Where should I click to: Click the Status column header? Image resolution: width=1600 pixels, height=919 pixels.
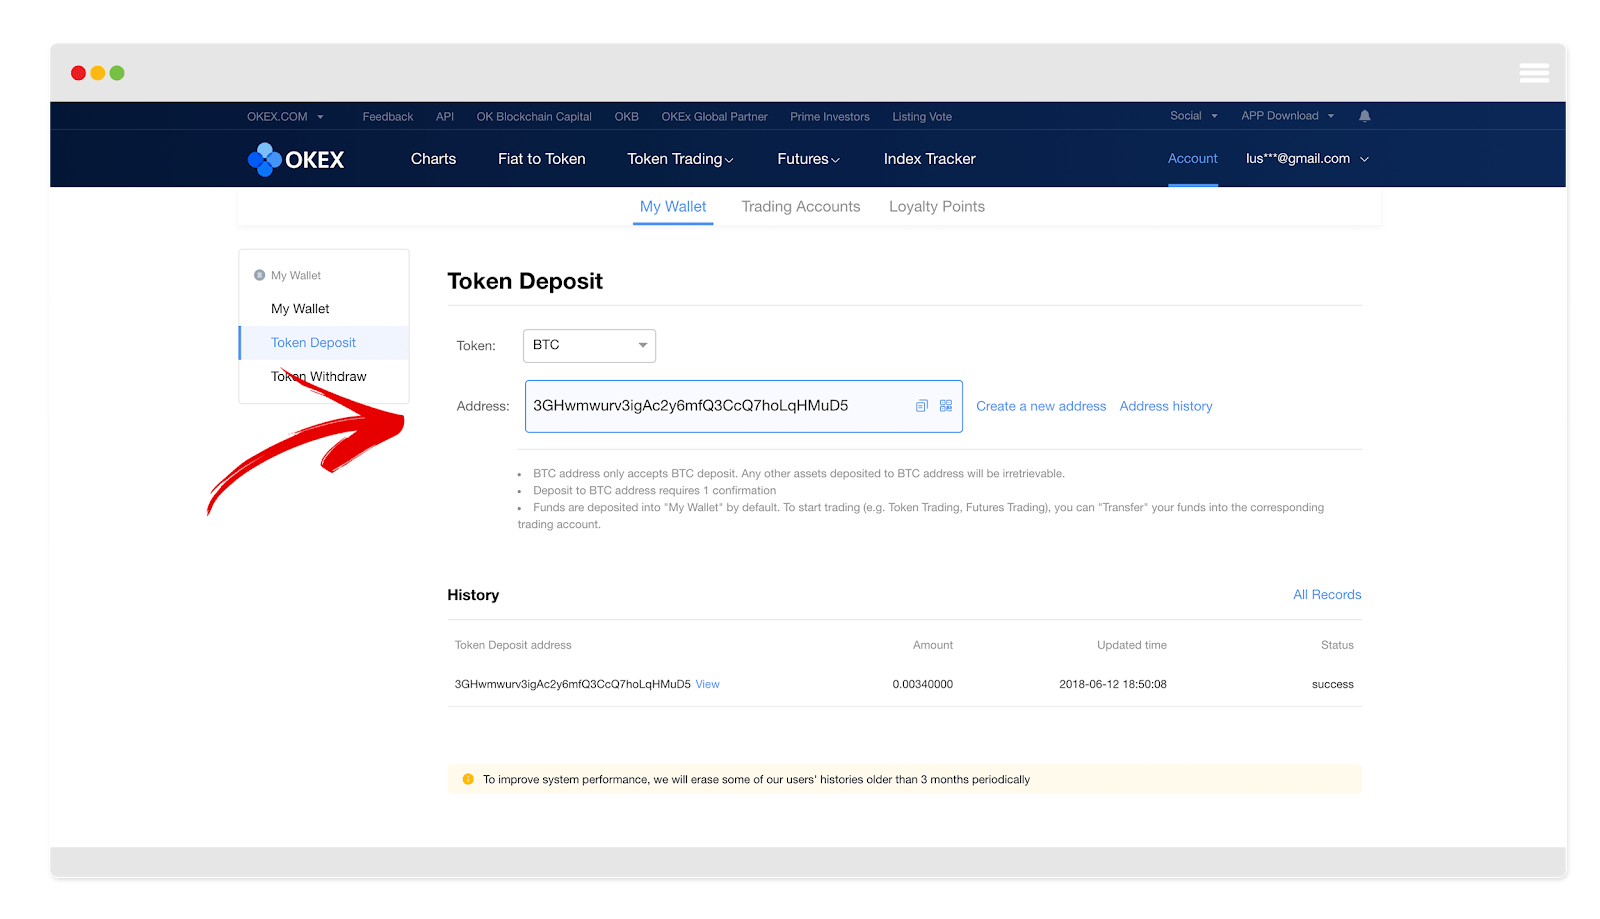point(1337,645)
